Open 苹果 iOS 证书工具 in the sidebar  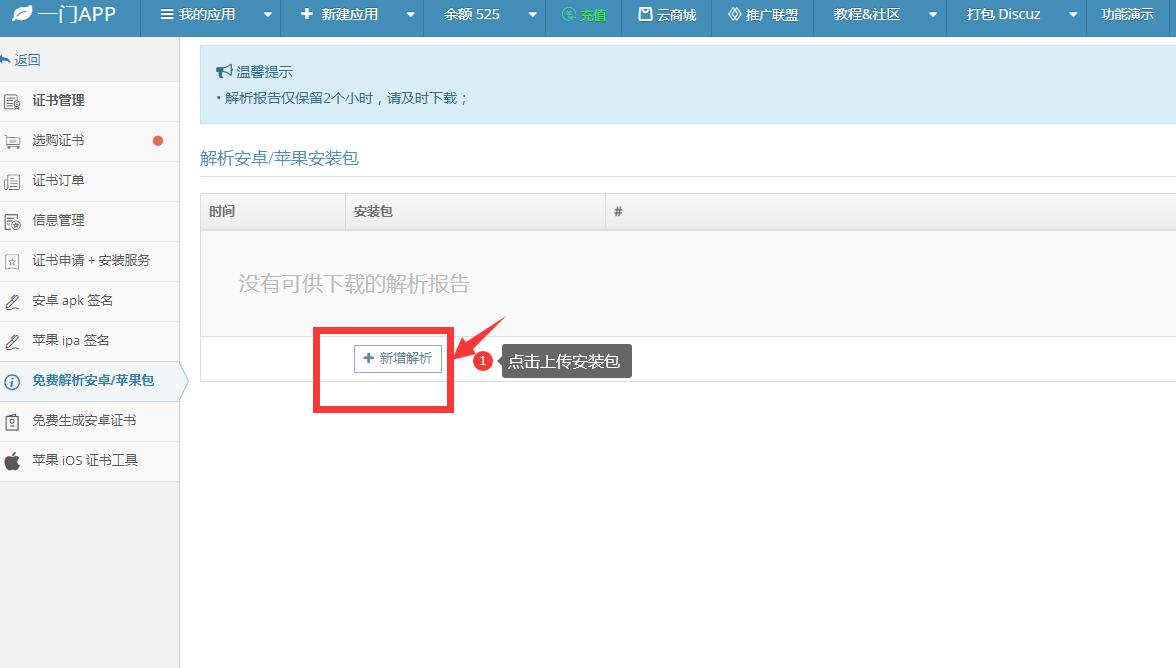click(89, 460)
